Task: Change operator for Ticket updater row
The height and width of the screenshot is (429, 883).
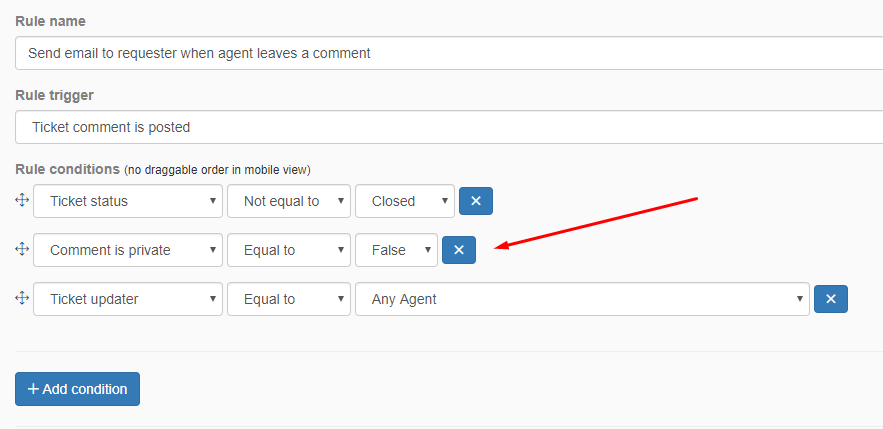Action: click(289, 299)
